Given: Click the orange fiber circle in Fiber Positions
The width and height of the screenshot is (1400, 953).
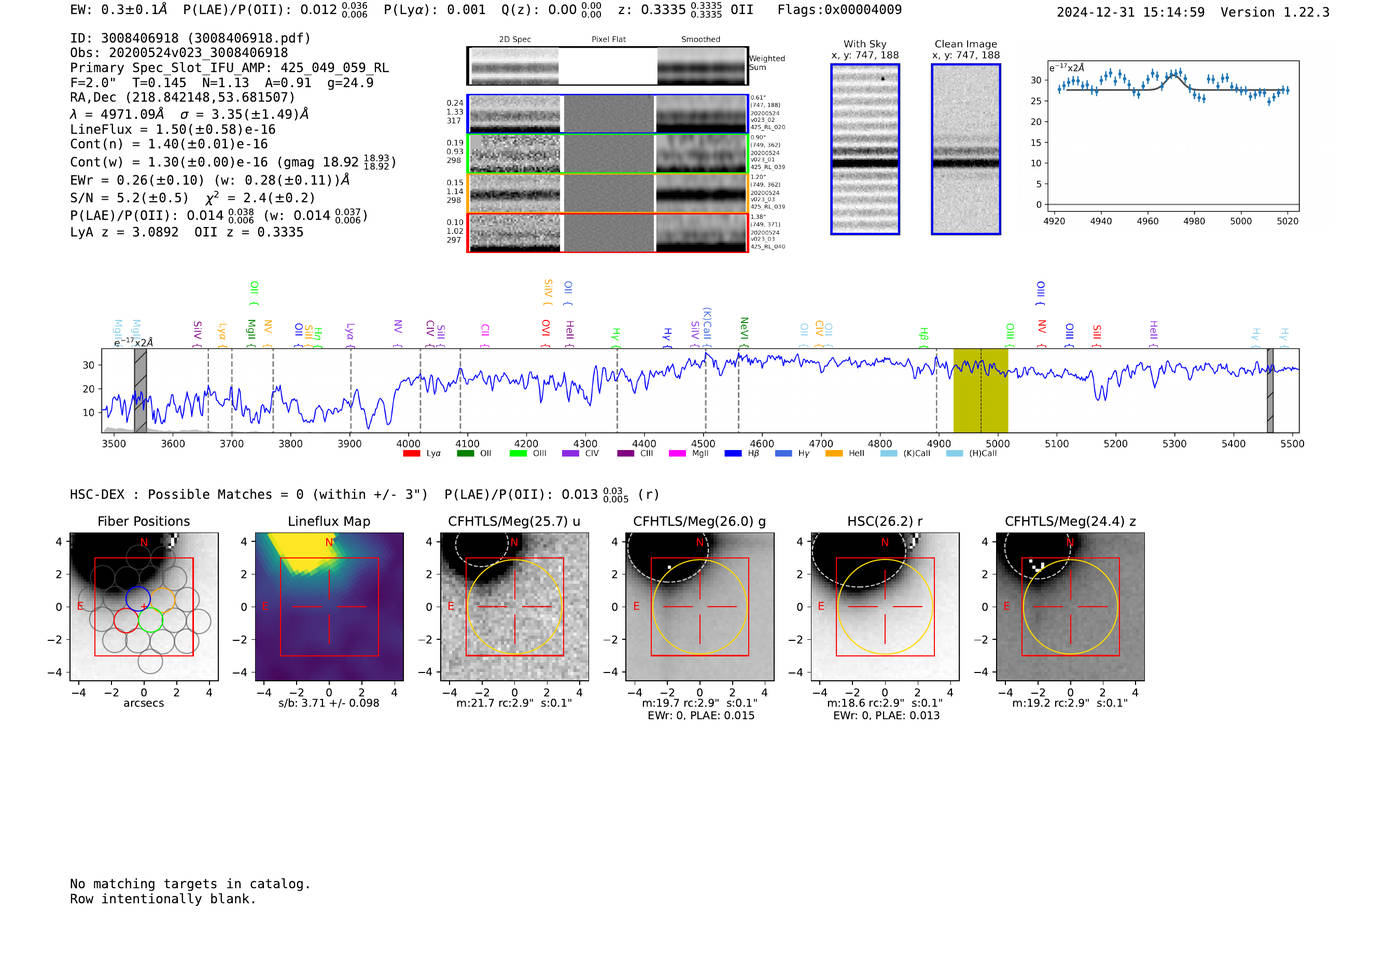Looking at the screenshot, I should (x=163, y=599).
